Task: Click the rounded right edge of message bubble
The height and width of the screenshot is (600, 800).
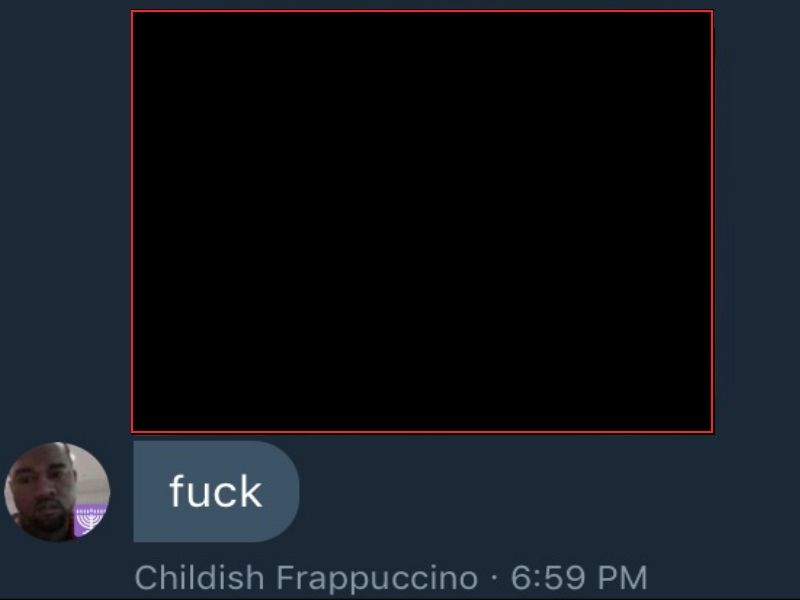Action: coord(286,491)
